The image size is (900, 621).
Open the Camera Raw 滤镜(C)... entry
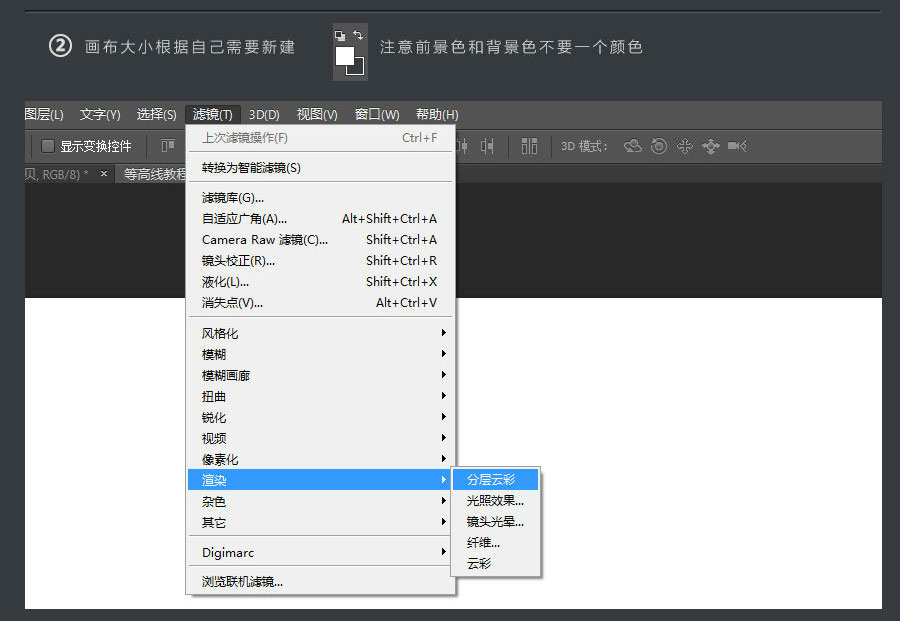point(320,240)
